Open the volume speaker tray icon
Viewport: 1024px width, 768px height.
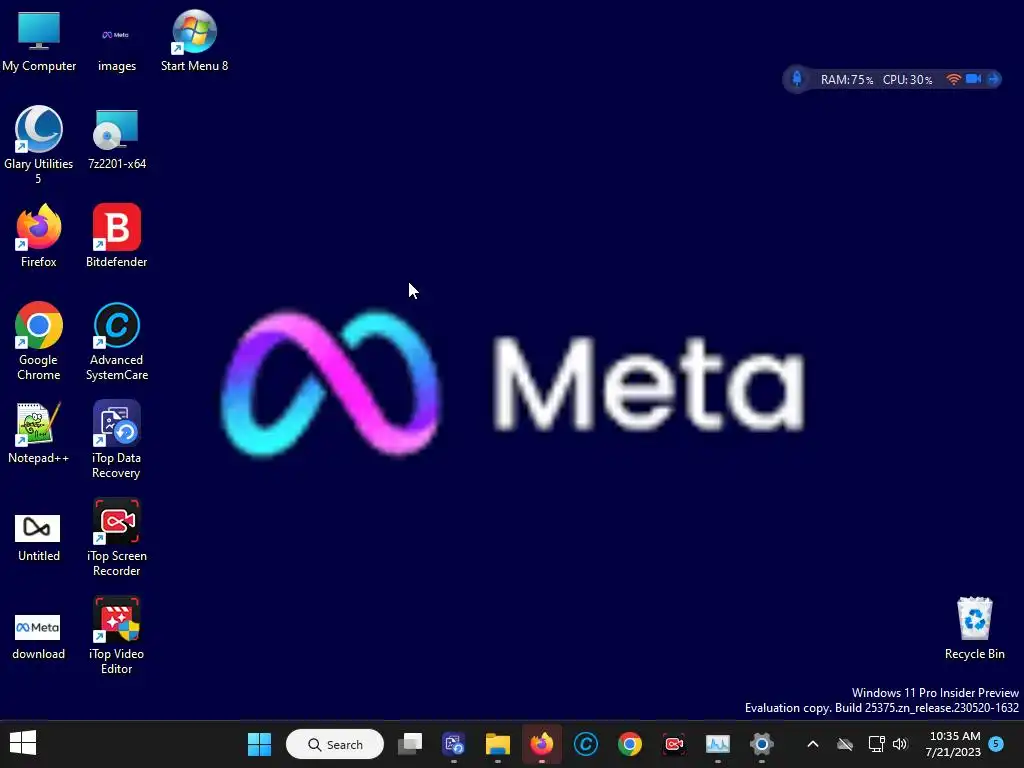900,744
